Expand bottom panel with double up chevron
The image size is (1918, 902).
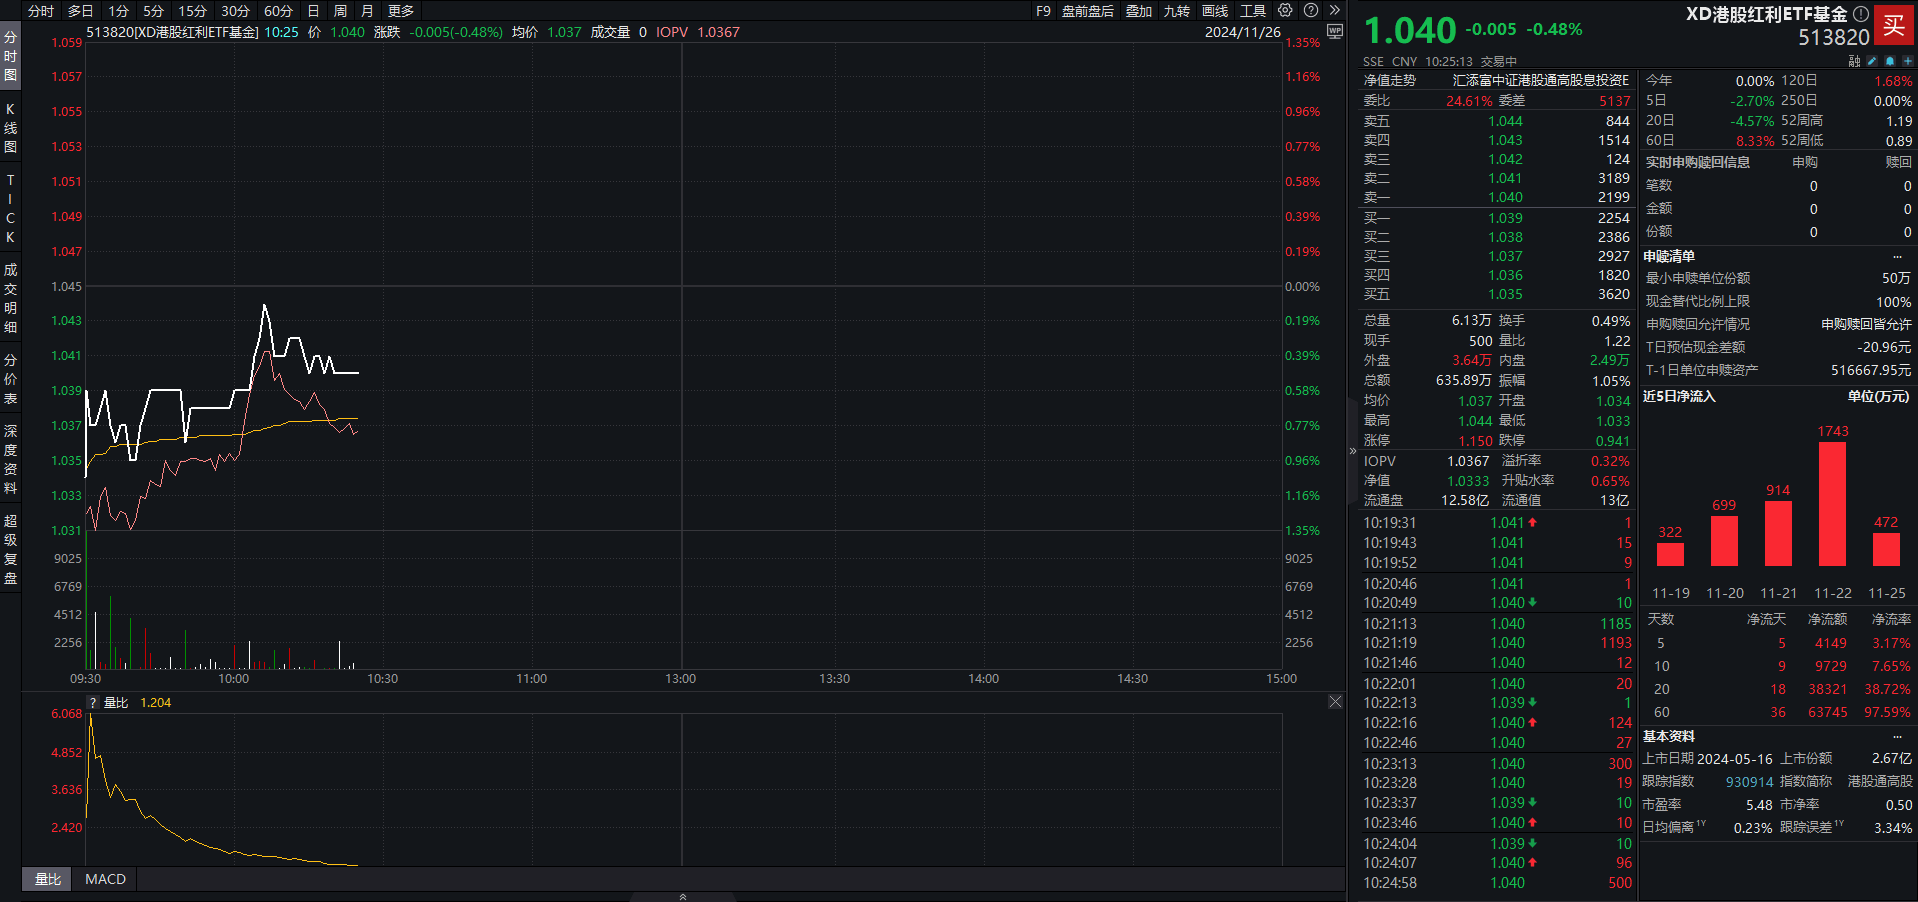click(x=683, y=896)
